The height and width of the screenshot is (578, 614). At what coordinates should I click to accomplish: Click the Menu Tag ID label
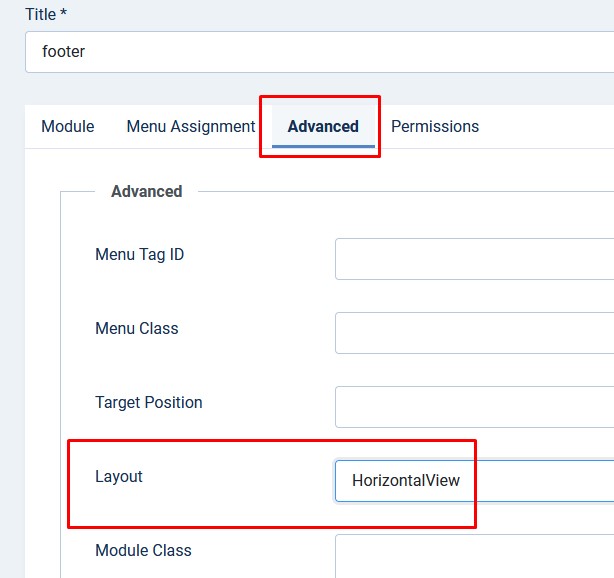tap(139, 255)
